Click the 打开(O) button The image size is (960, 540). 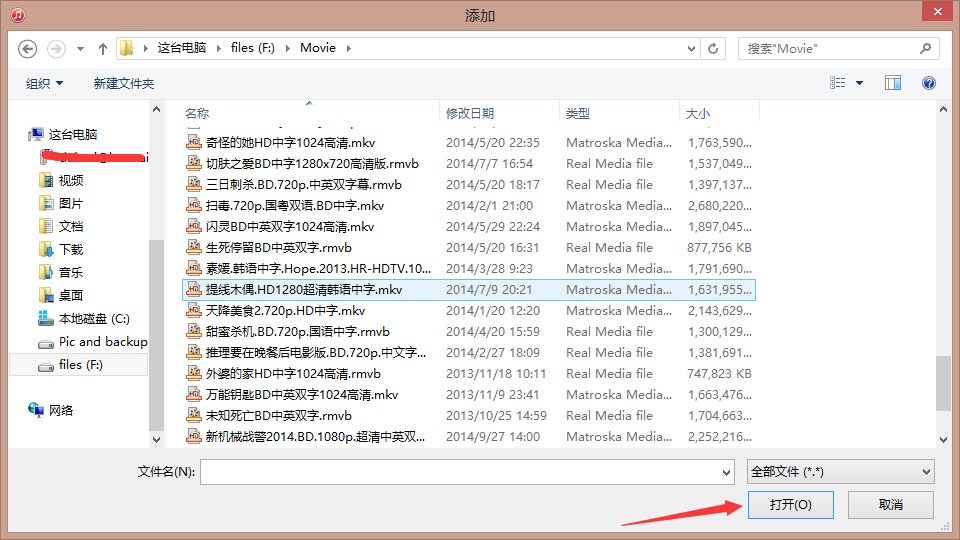click(x=790, y=505)
